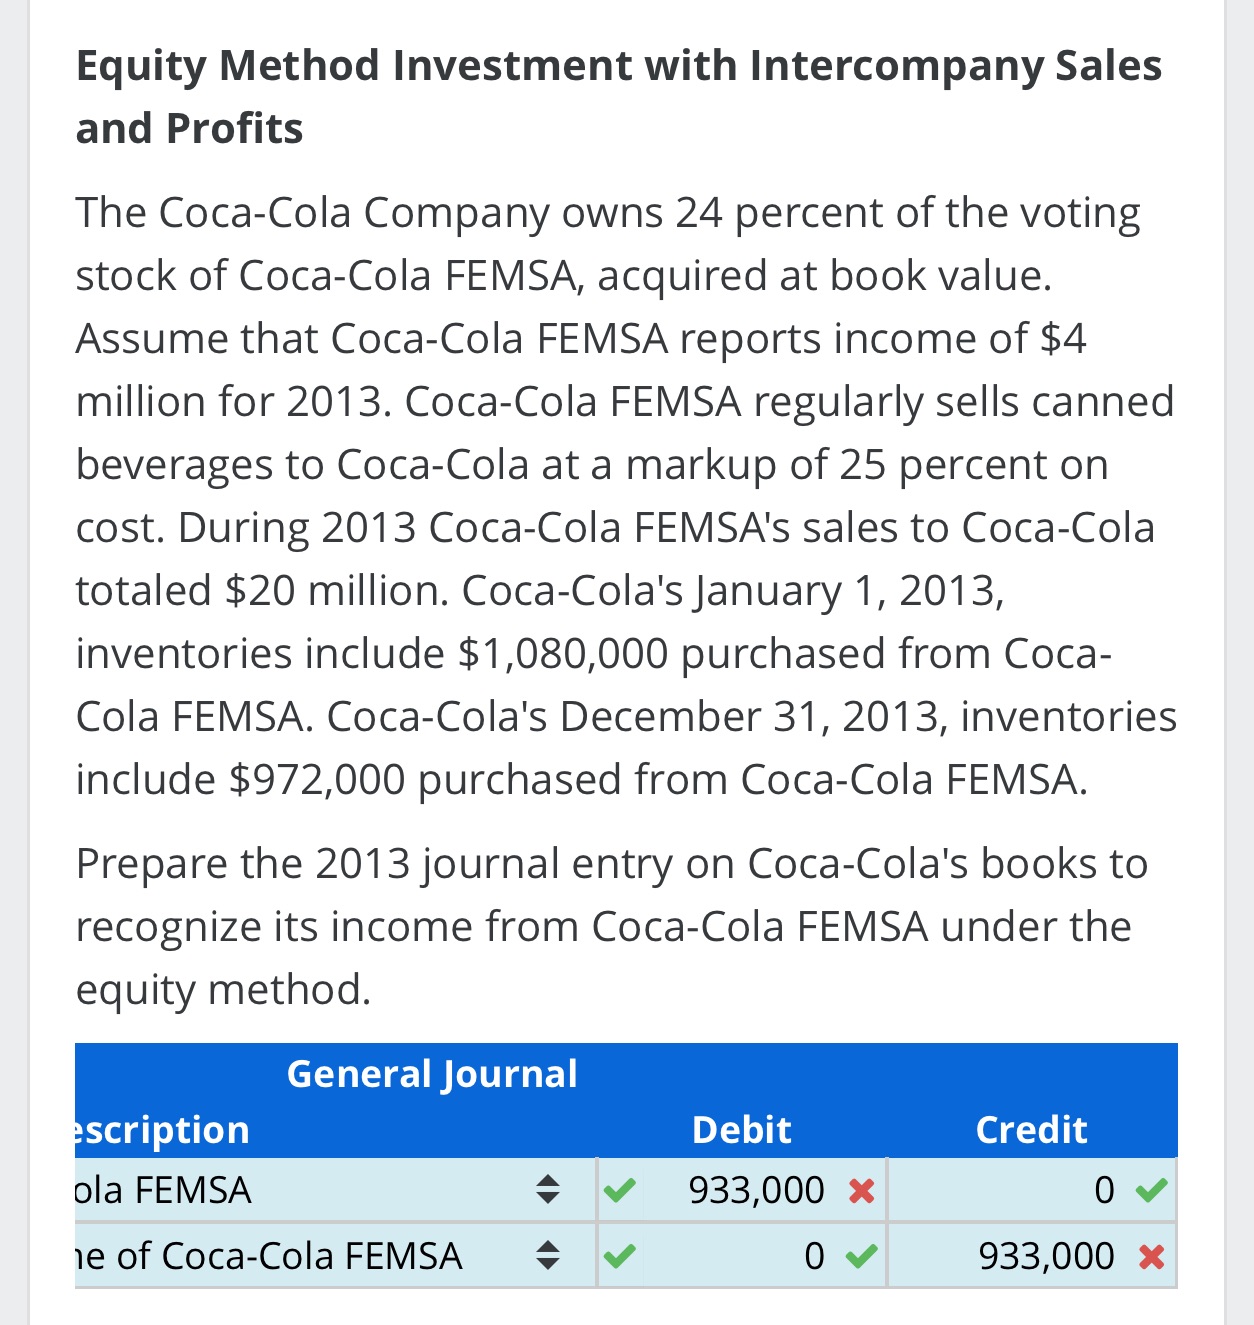Screen dimensions: 1254x1325
Task: Click the General Journal table header
Action: 432,1074
